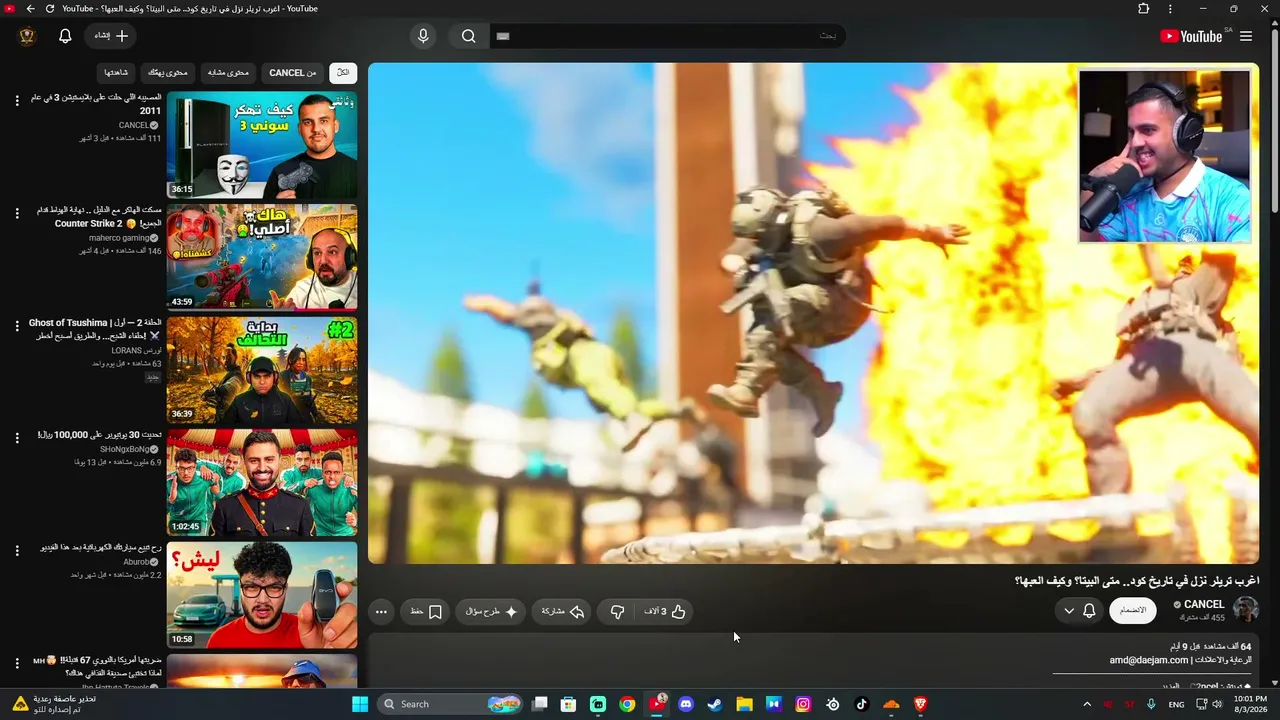Click the Ghost of Tsushima video title
The image size is (1280, 720).
(95, 329)
